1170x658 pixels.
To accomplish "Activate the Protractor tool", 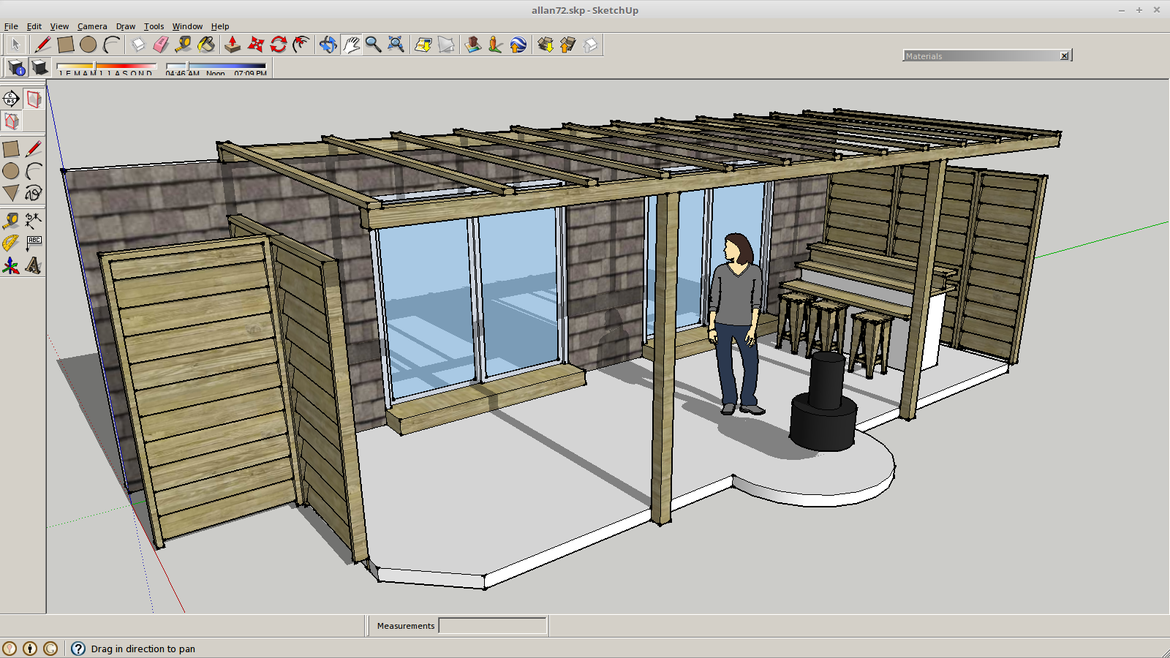I will click(x=11, y=243).
